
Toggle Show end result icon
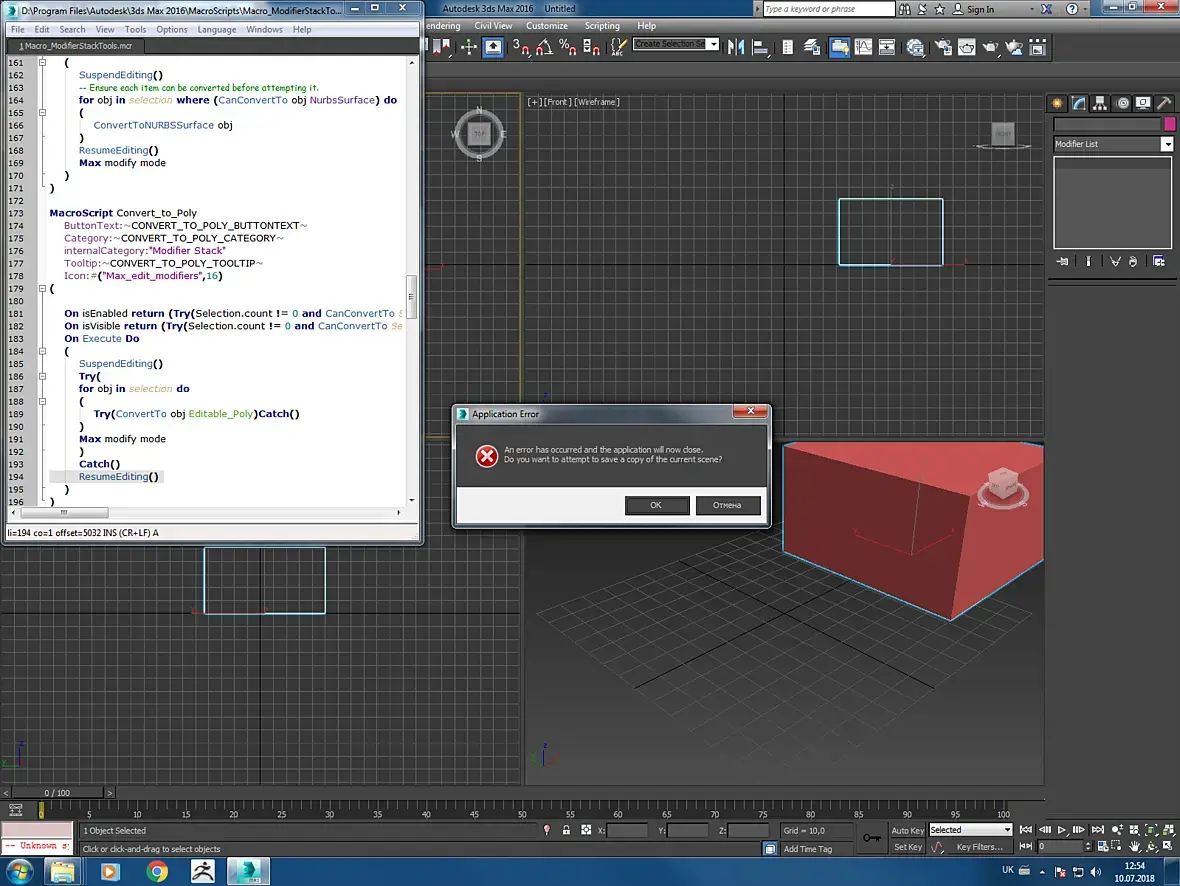[1088, 261]
